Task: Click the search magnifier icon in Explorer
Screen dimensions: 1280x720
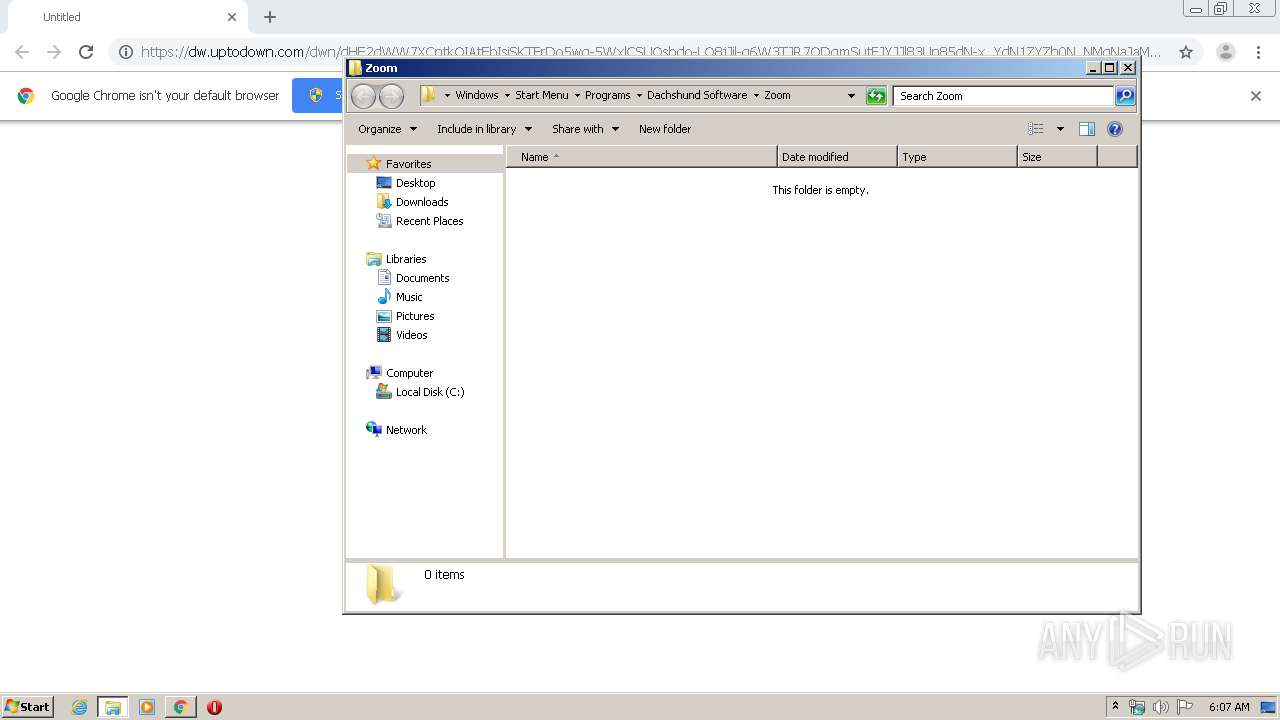Action: click(x=1125, y=96)
